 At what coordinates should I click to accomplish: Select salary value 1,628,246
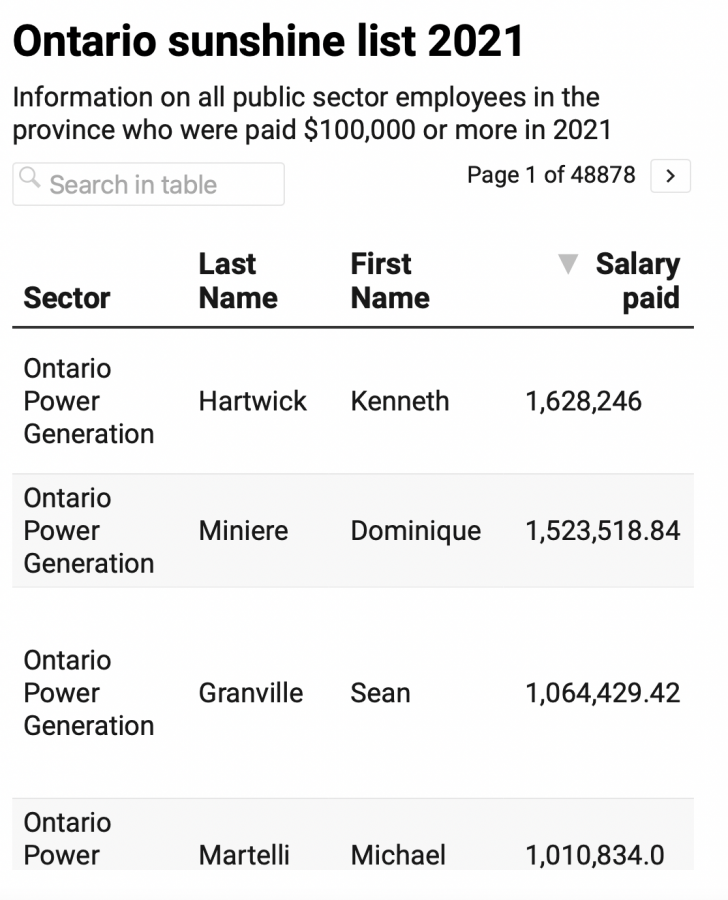[x=584, y=401]
